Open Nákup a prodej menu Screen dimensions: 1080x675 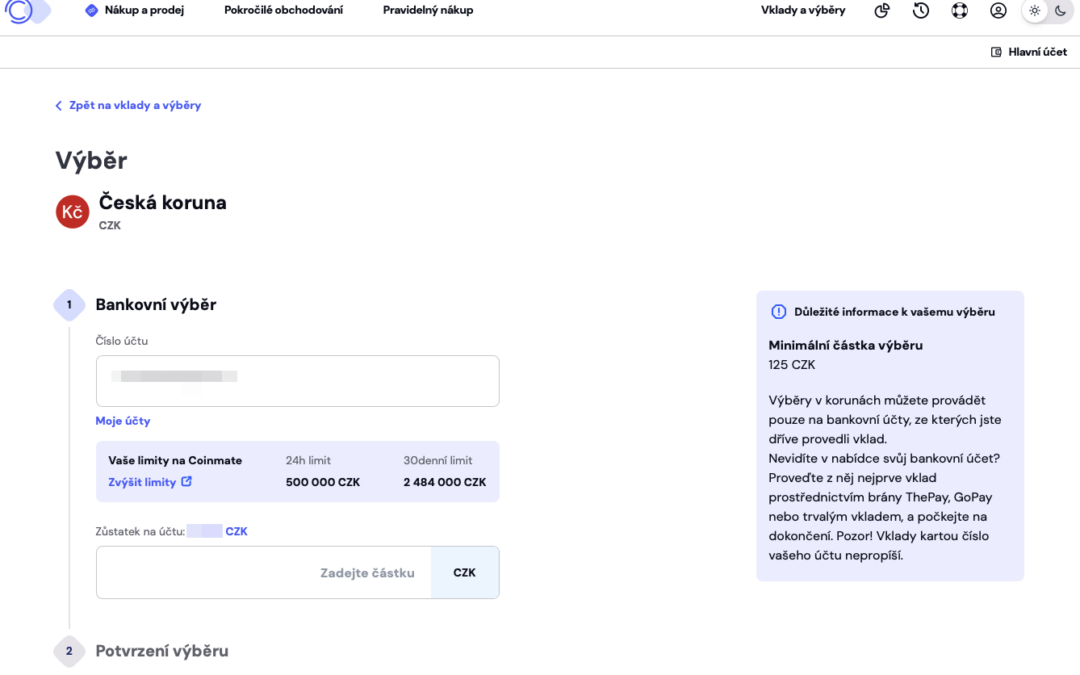coord(135,10)
